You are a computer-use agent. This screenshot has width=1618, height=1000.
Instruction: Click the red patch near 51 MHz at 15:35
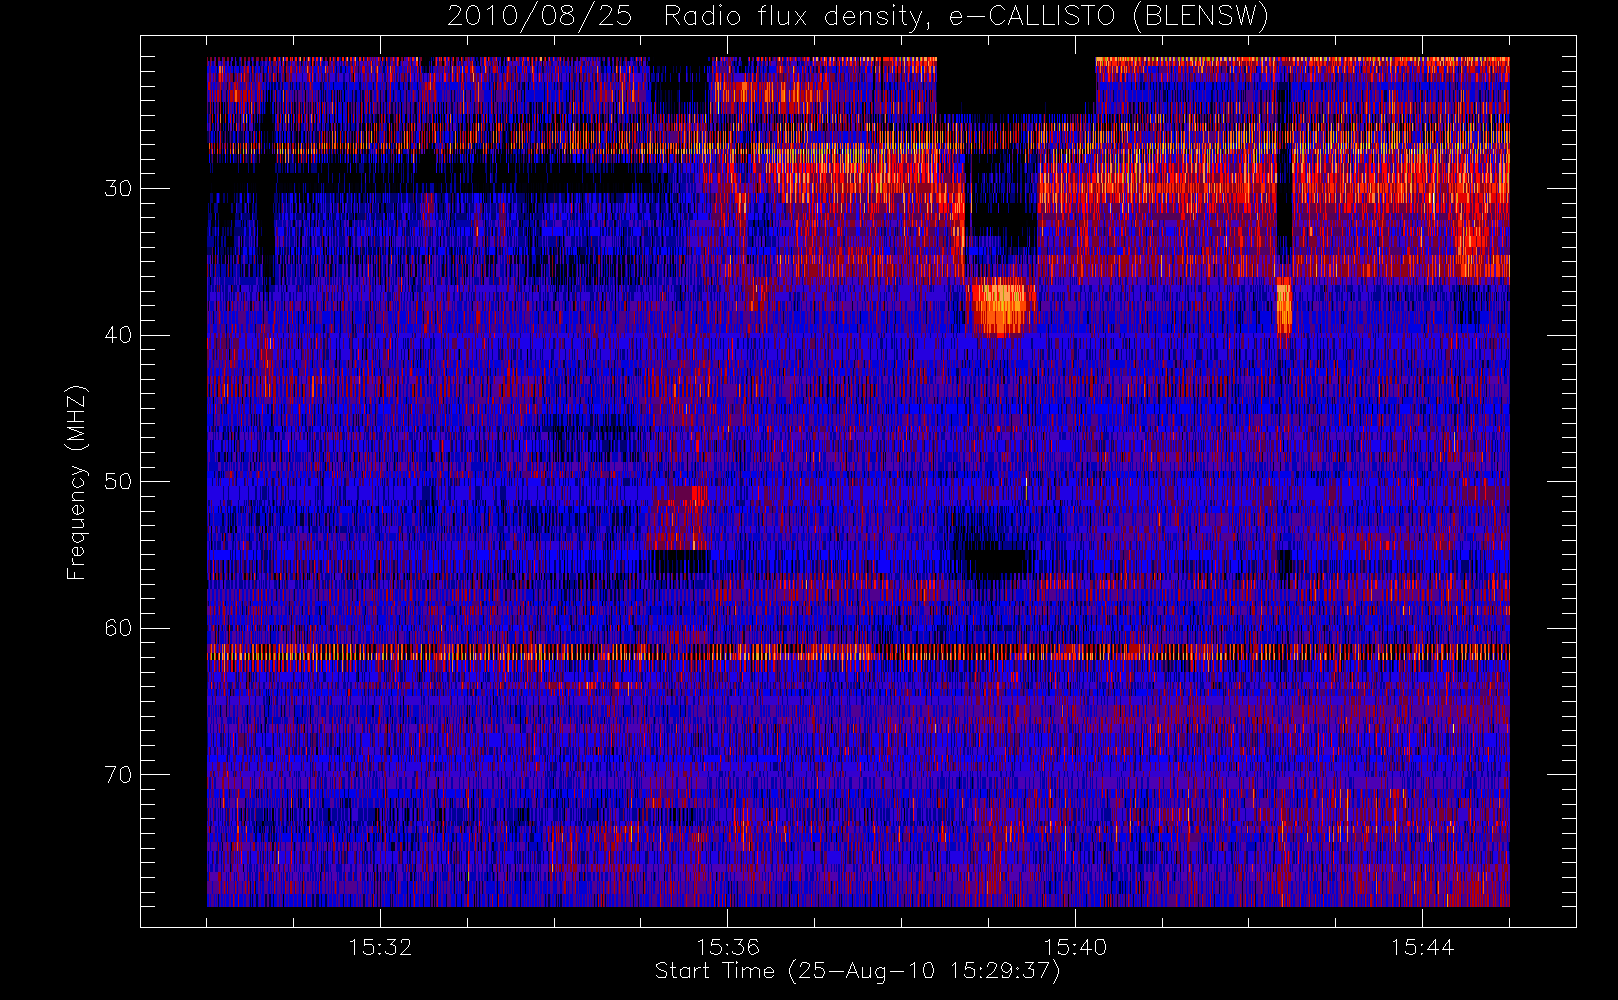pyautogui.click(x=680, y=517)
